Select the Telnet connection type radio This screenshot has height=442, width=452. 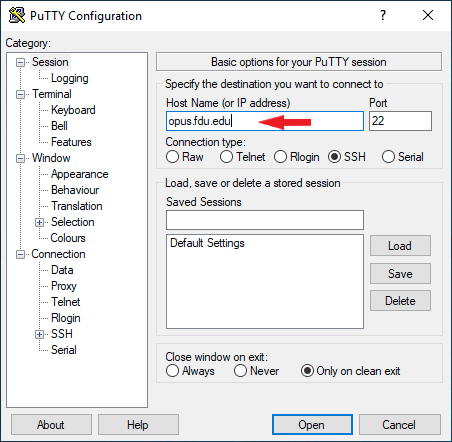point(226,157)
